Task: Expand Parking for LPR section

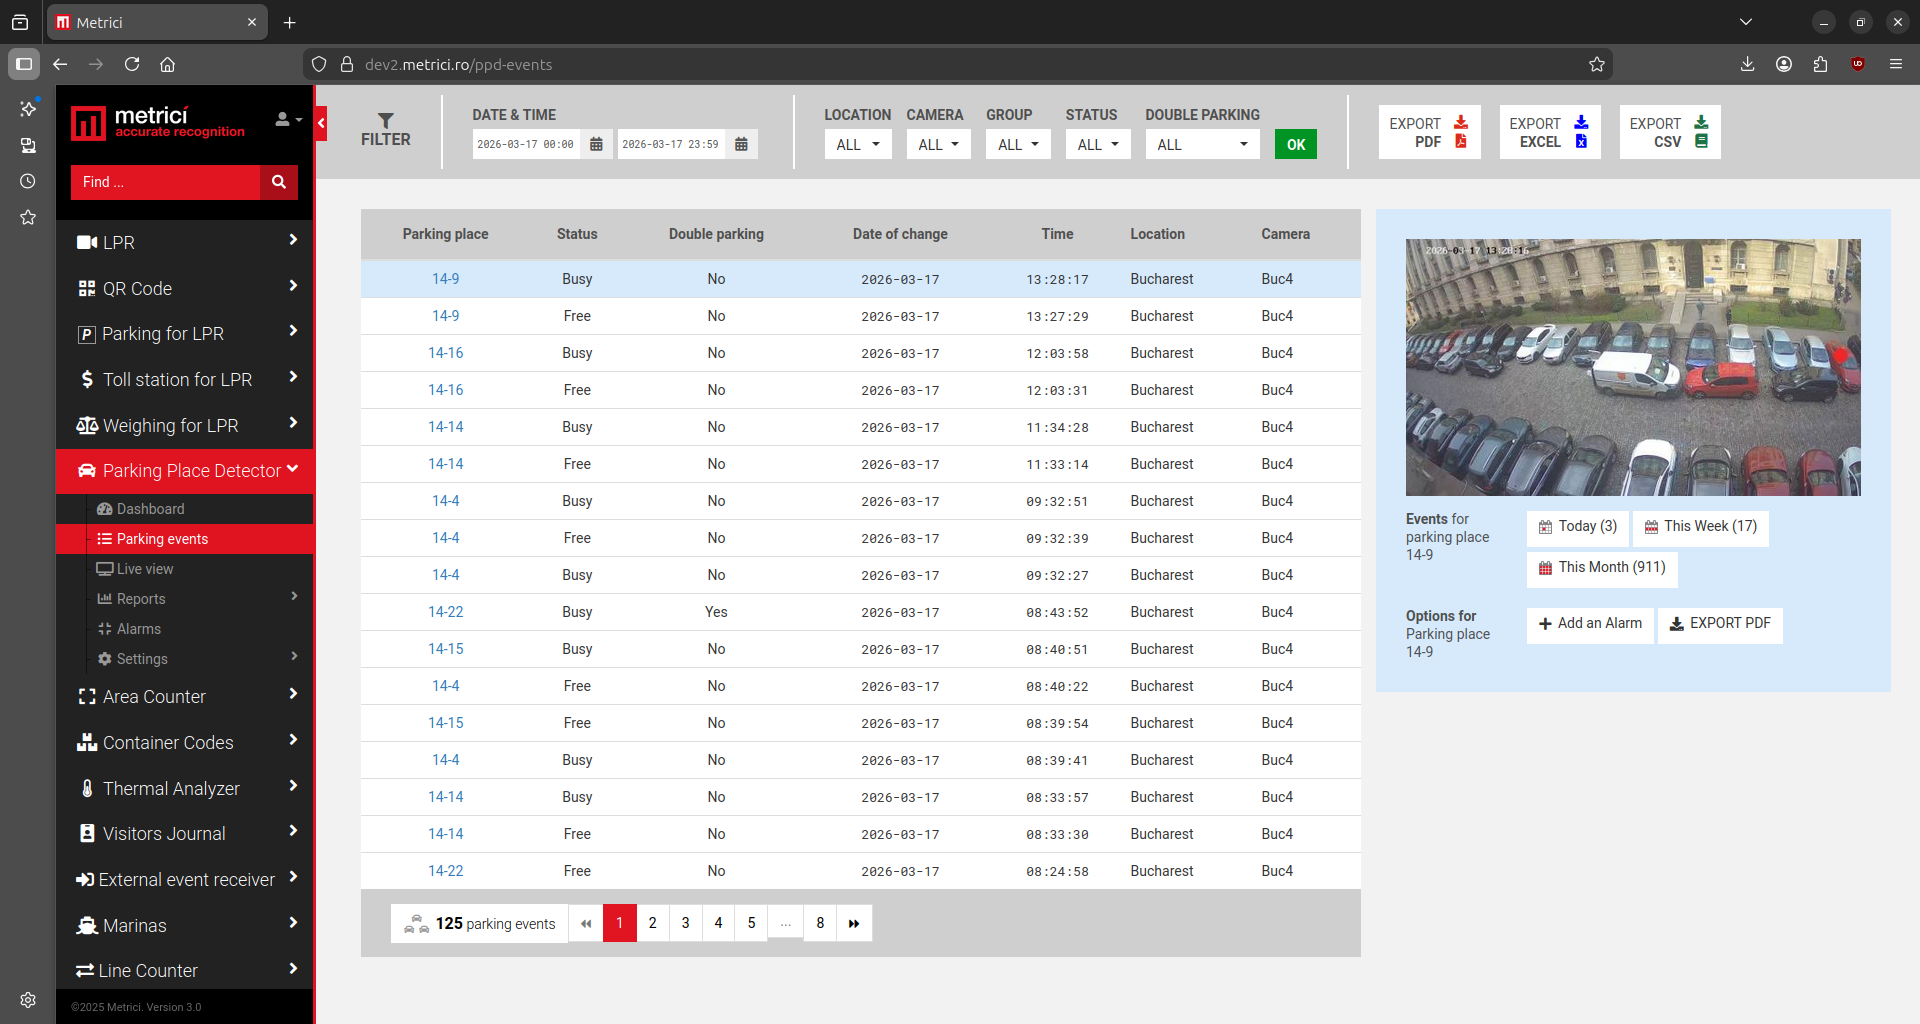Action: (x=186, y=334)
